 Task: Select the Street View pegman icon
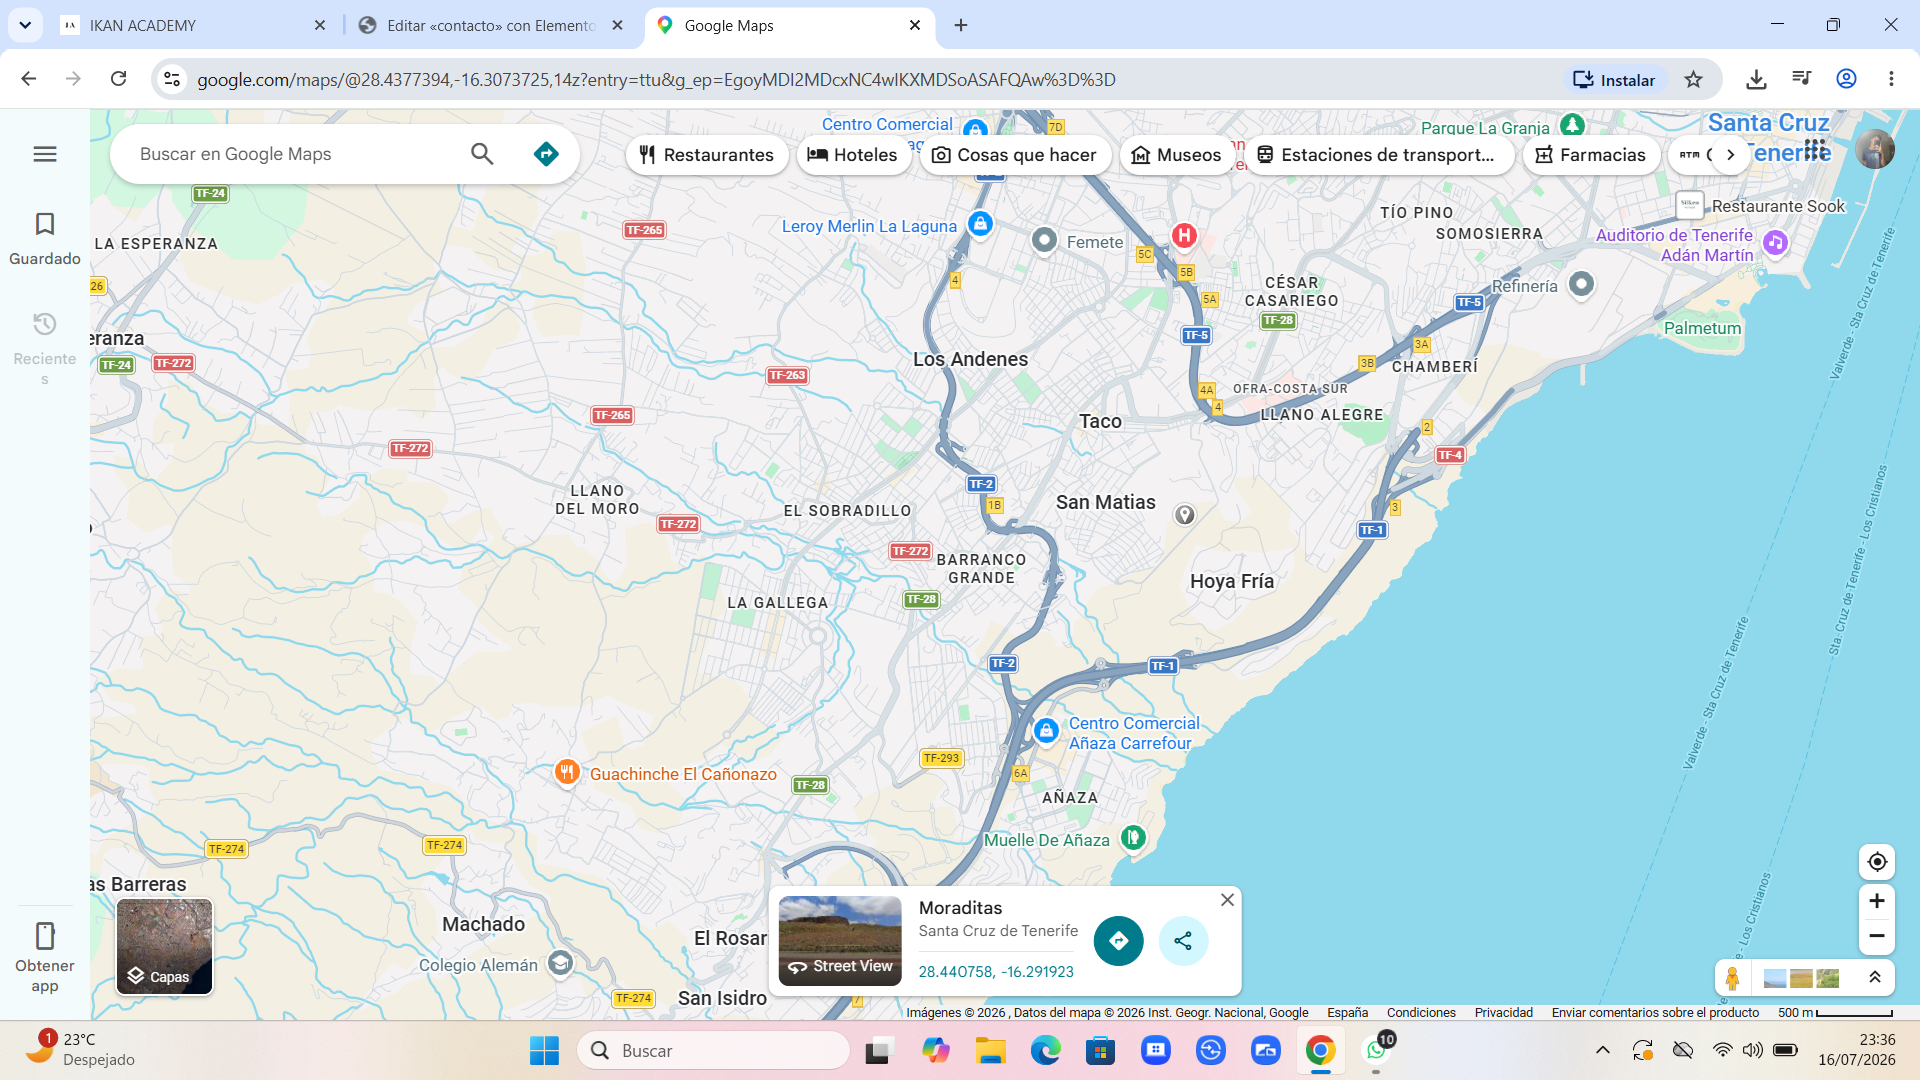[1733, 978]
